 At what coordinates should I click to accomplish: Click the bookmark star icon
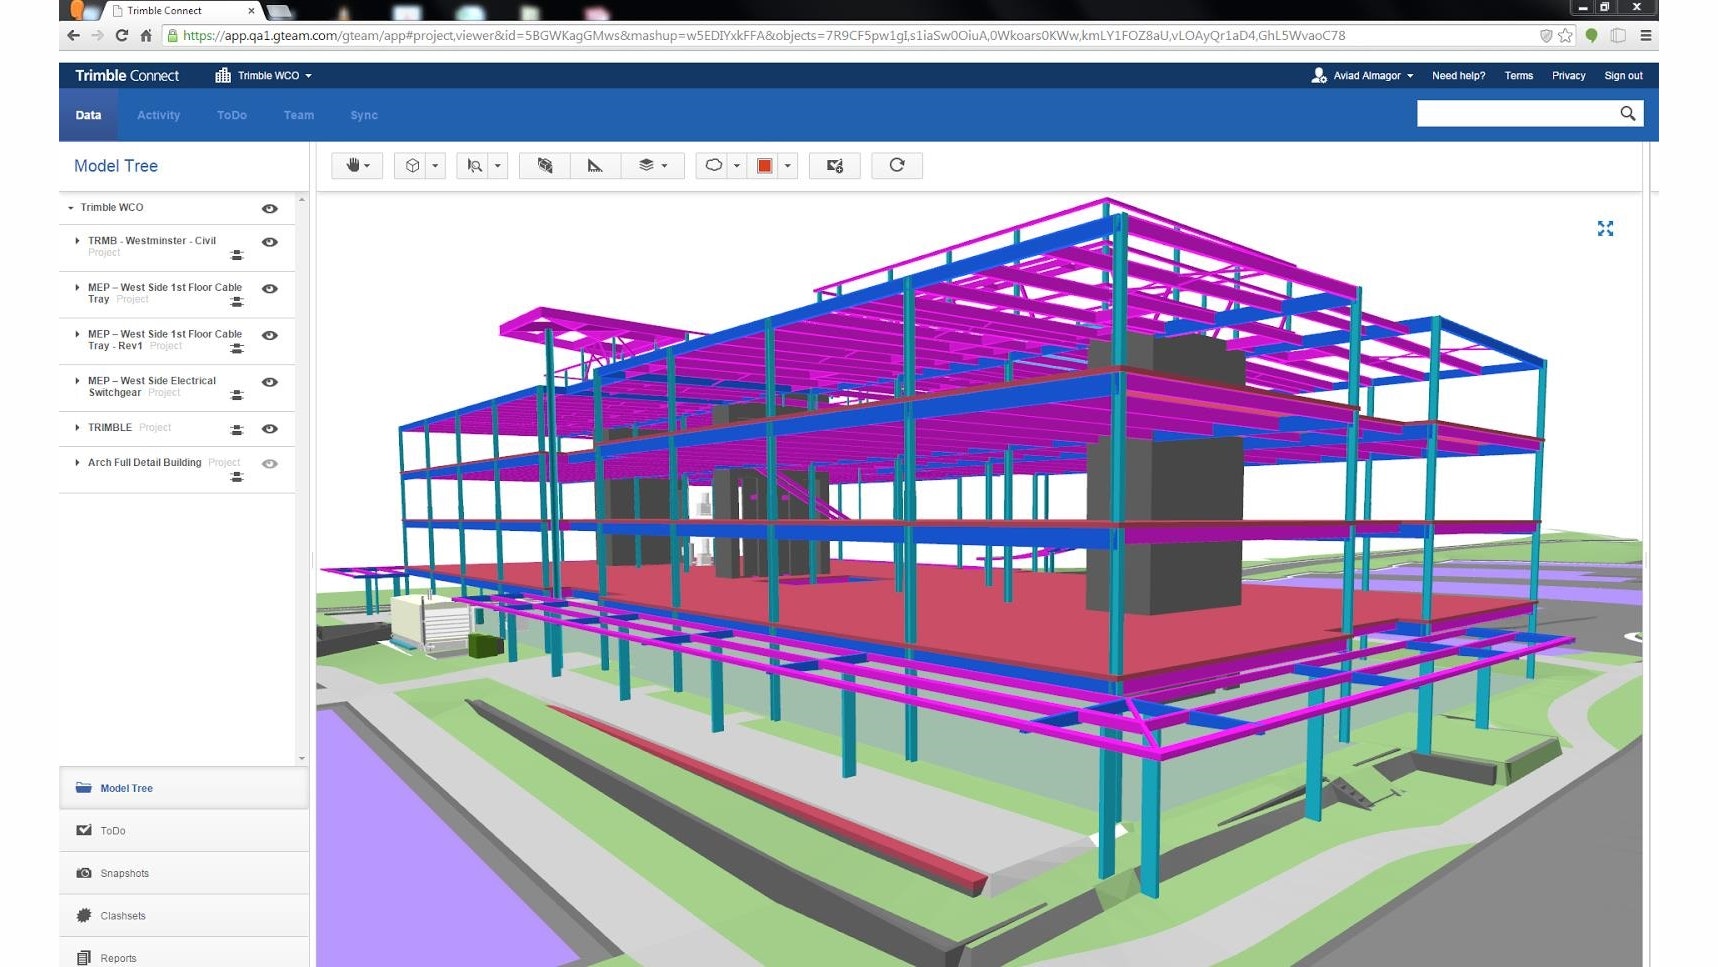point(1565,35)
